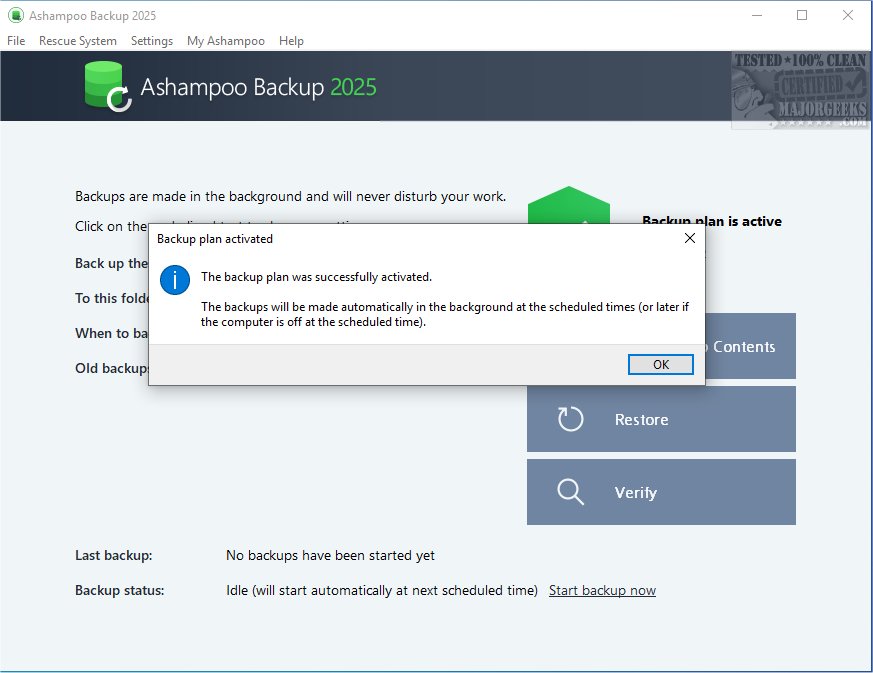873x673 pixels.
Task: Click the Start backup now link
Action: coord(602,590)
